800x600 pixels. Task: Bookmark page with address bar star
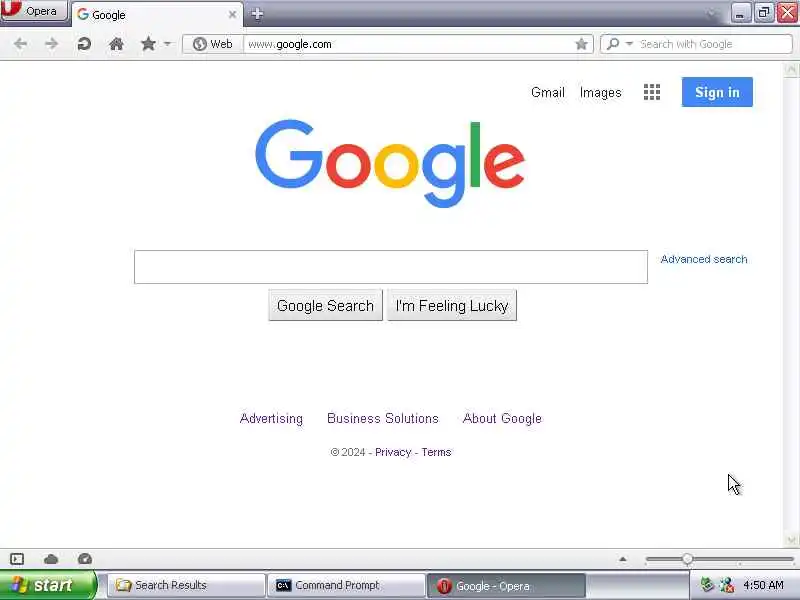pyautogui.click(x=581, y=44)
